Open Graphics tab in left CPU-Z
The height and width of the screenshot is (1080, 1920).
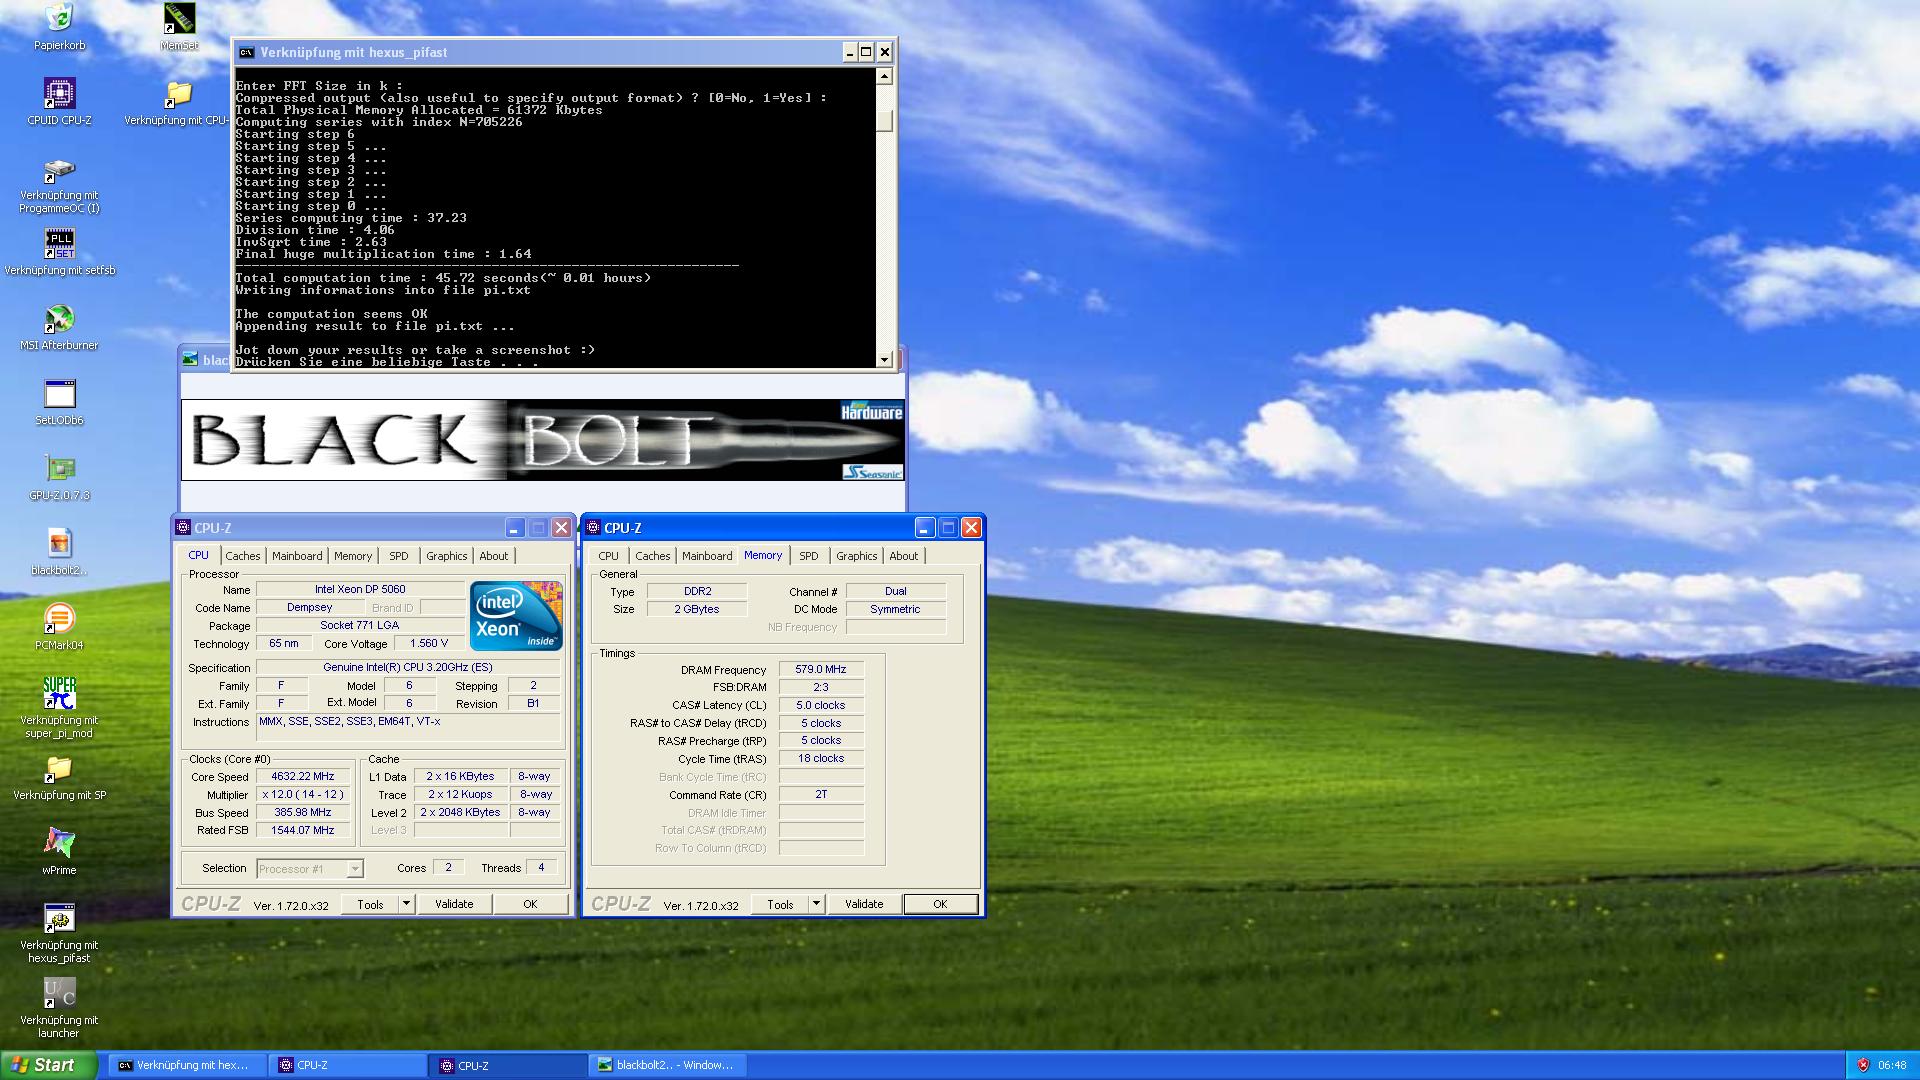click(446, 556)
